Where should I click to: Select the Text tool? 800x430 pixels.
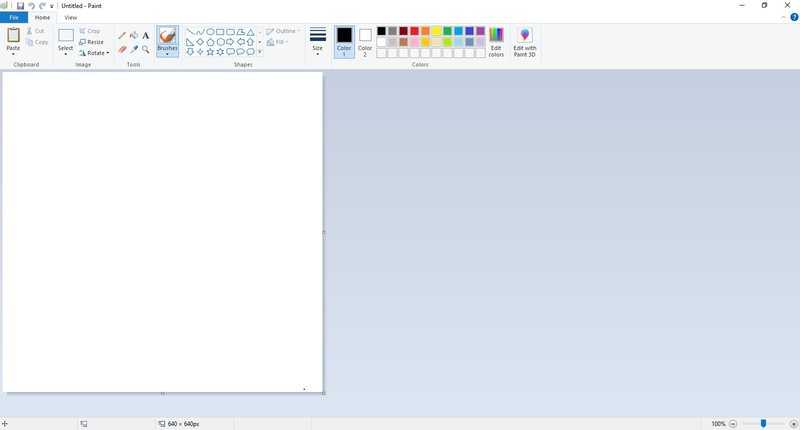145,36
